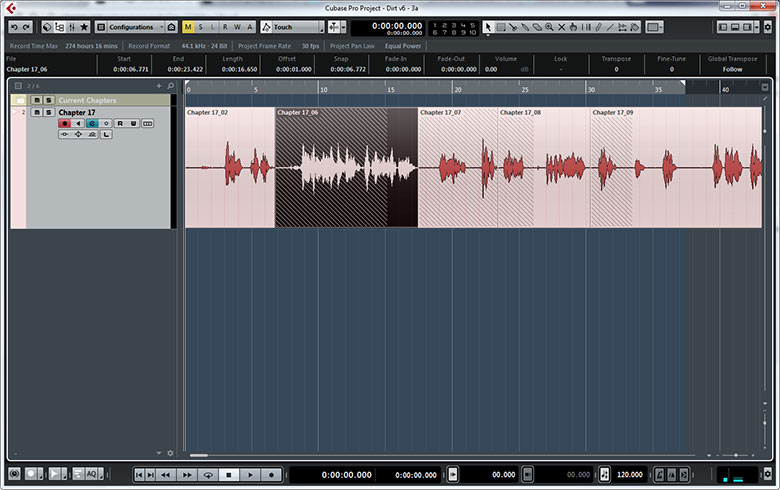Image resolution: width=780 pixels, height=490 pixels.
Task: Enable record on Chapter 17 track
Action: (65, 123)
